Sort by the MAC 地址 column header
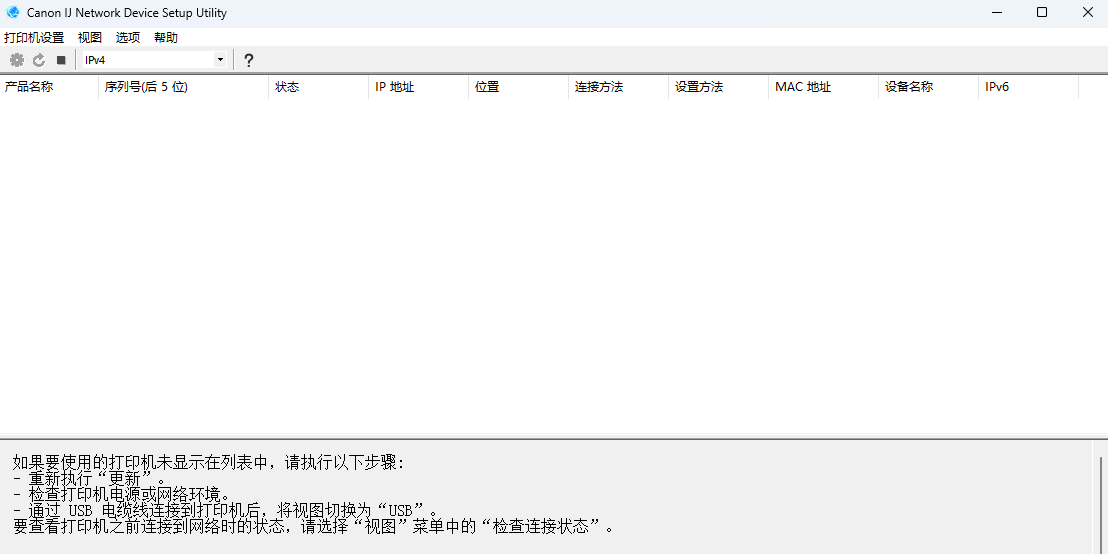This screenshot has height=554, width=1108. 823,87
